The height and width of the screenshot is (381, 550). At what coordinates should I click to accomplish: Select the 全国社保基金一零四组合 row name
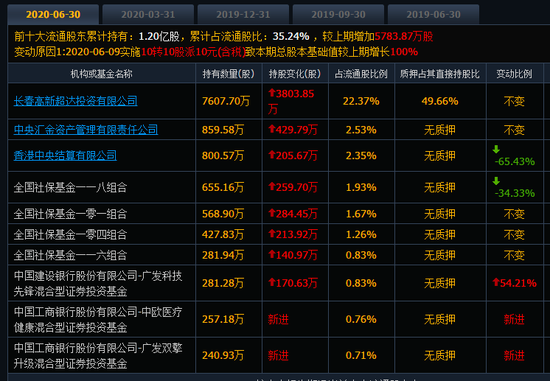(70, 234)
